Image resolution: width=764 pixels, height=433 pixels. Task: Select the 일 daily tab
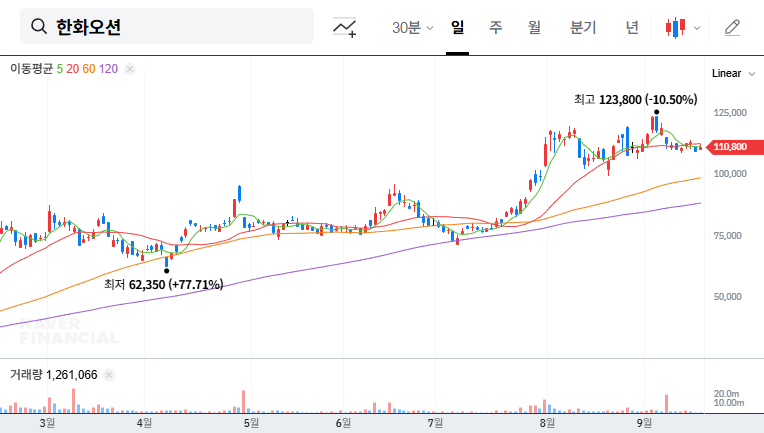458,27
